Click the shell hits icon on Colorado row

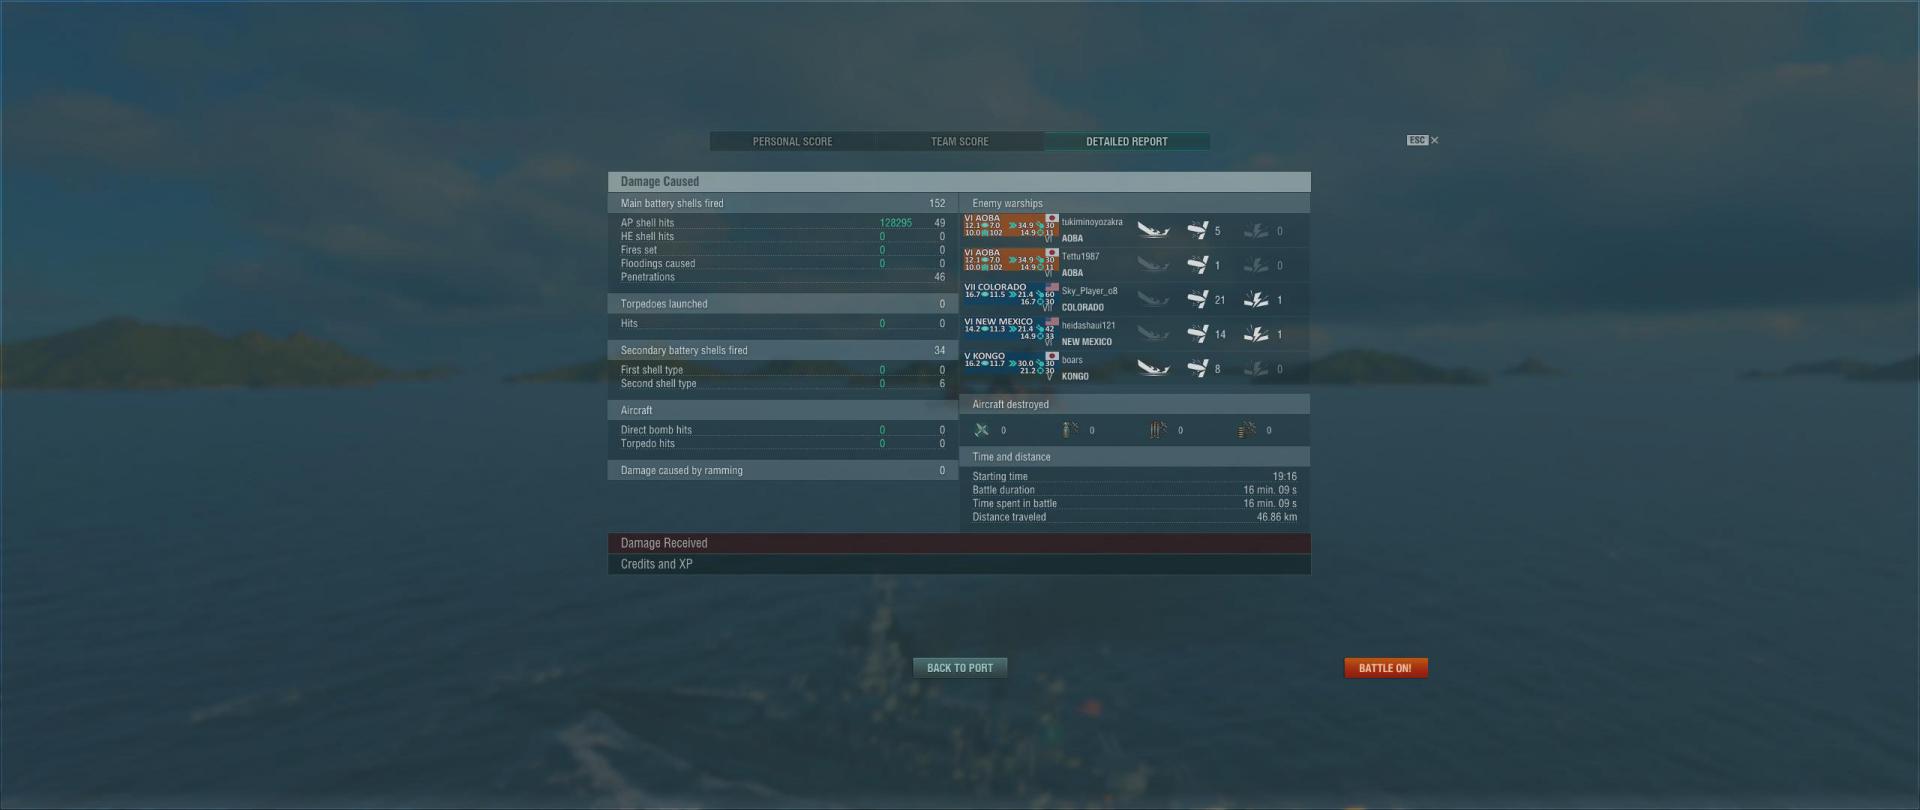pyautogui.click(x=1197, y=299)
